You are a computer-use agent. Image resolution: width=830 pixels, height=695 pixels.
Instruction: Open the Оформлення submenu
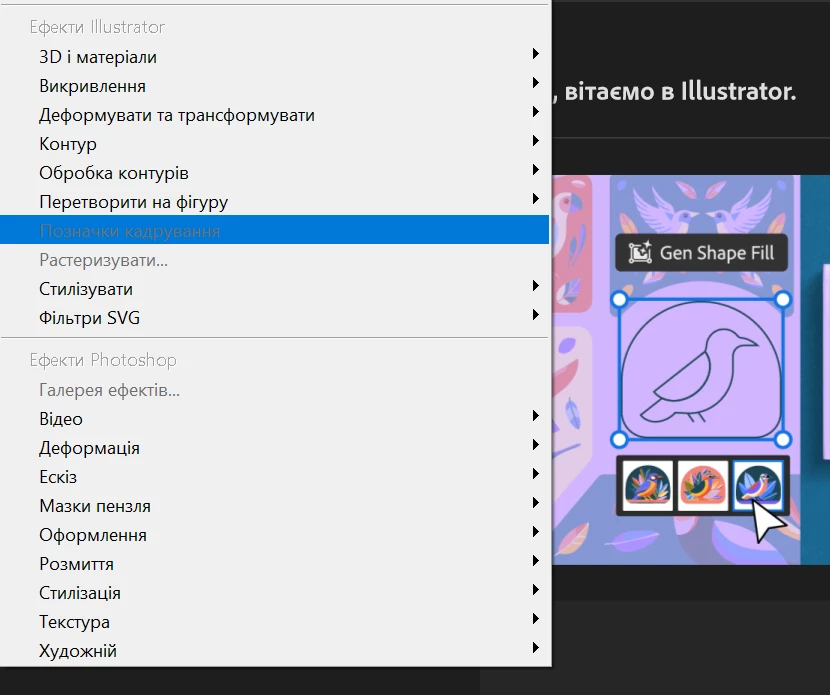pos(275,535)
